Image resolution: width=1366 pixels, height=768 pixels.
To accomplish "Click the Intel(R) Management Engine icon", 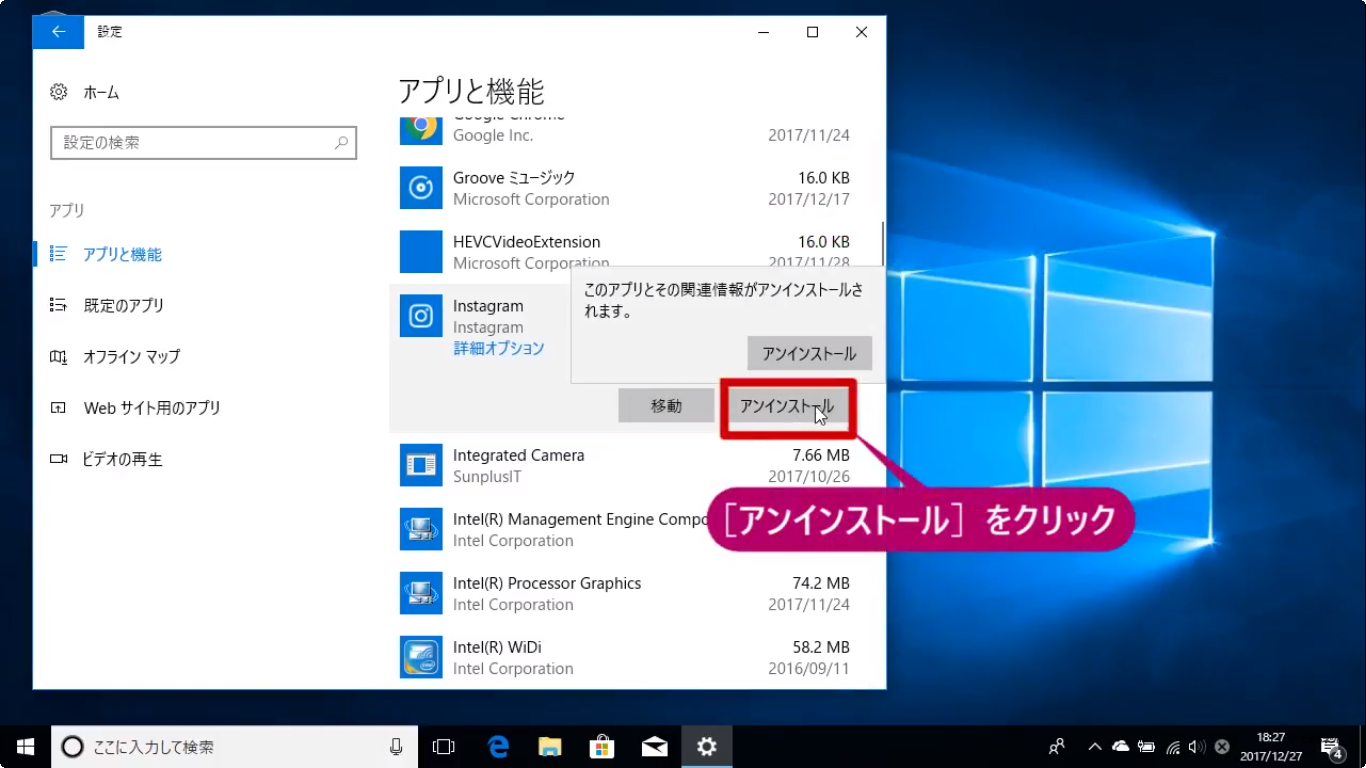I will coord(421,529).
